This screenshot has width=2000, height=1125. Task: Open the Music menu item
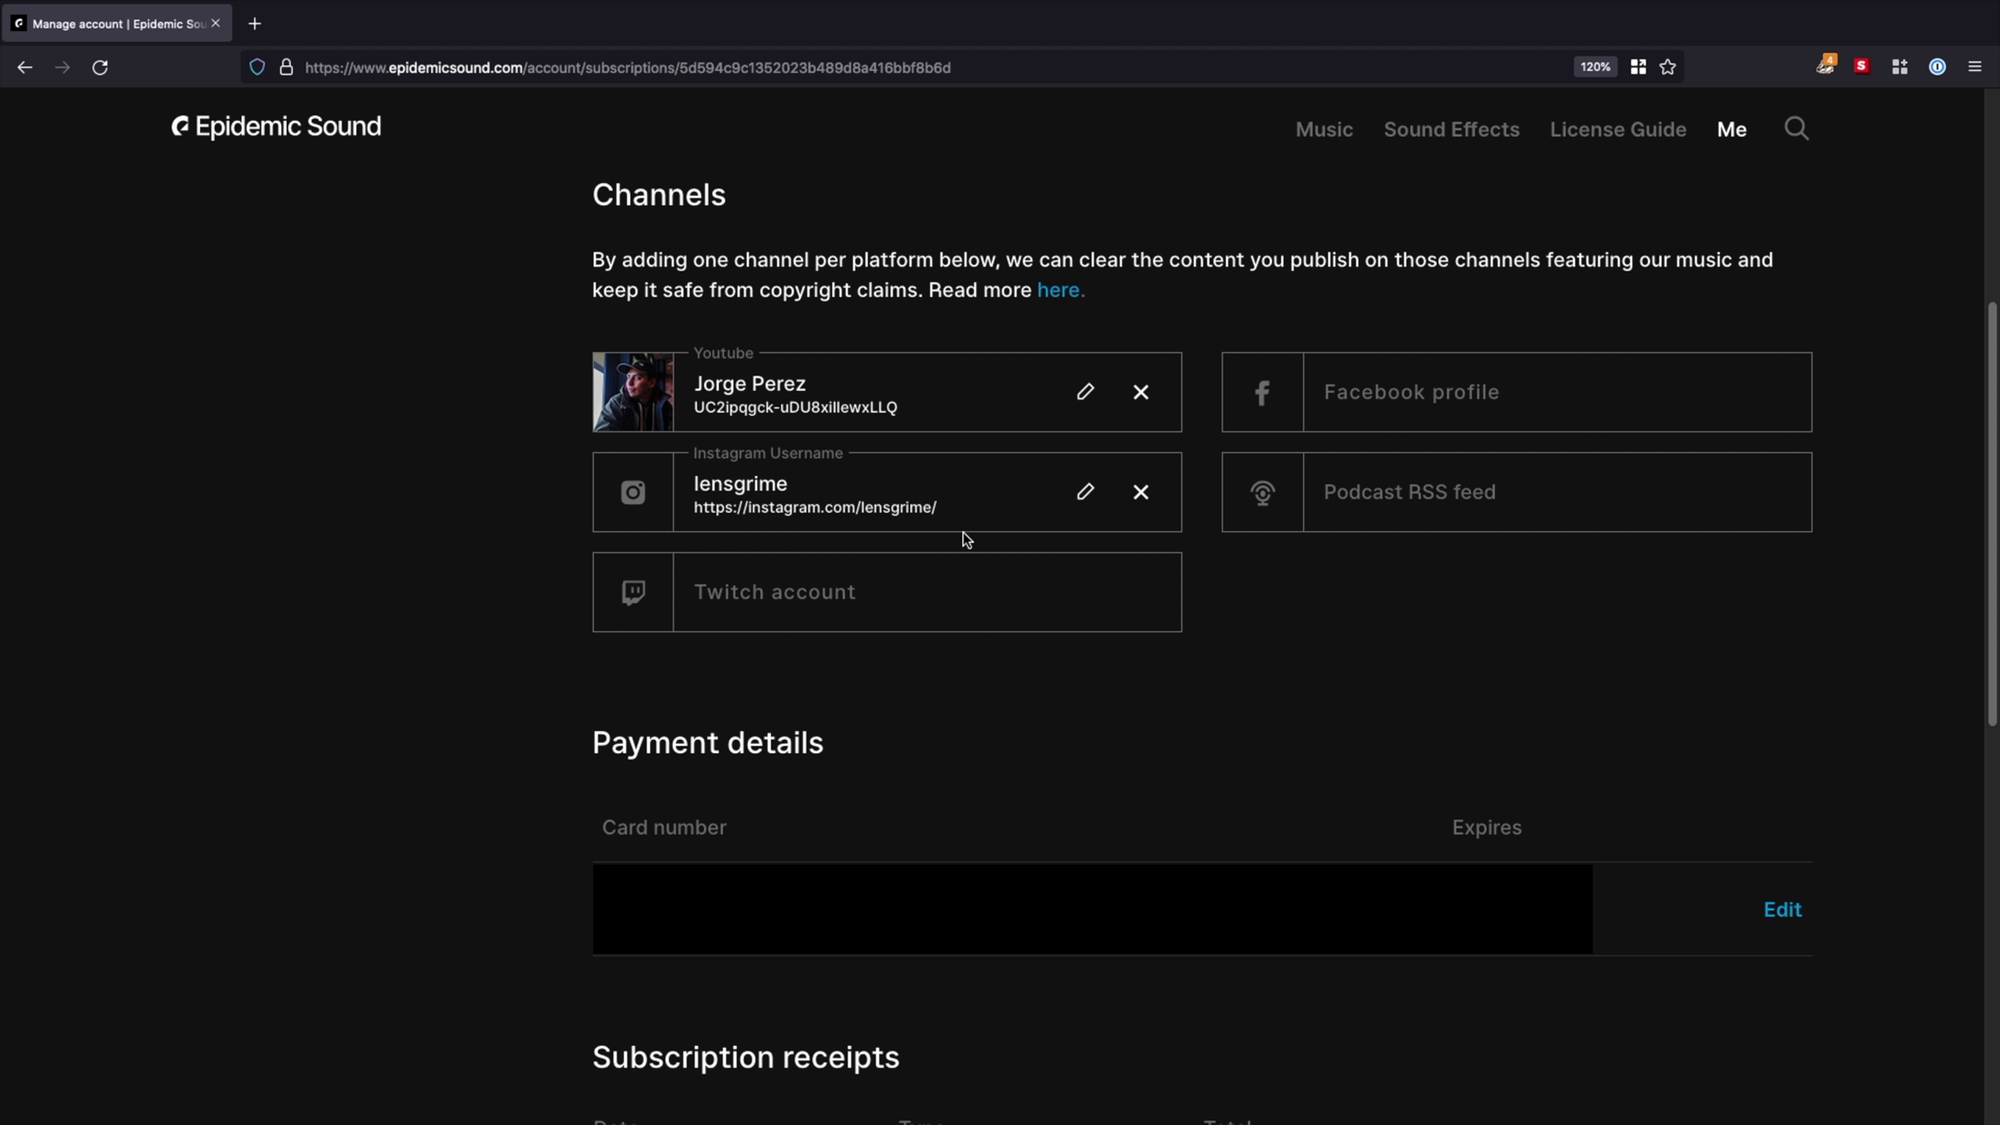[x=1324, y=129]
